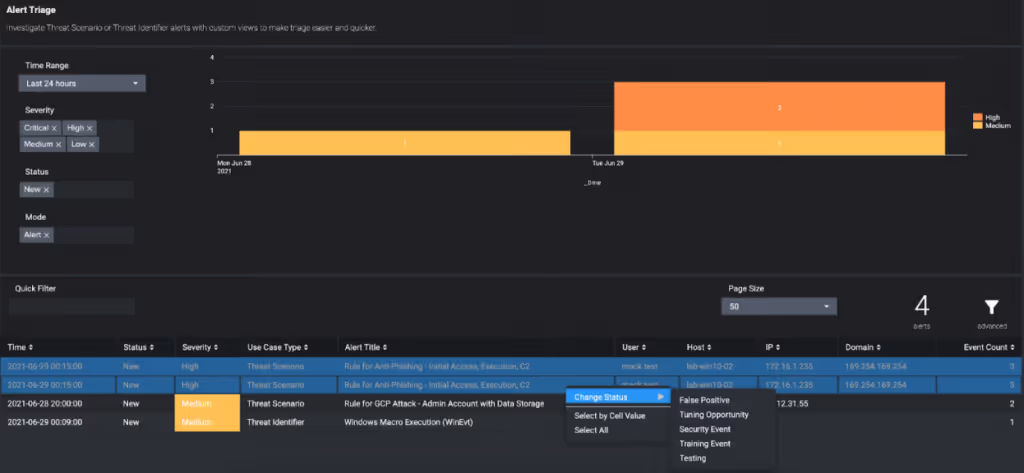Viewport: 1024px width, 473px height.
Task: Sort the table by Status column
Action: pos(138,348)
